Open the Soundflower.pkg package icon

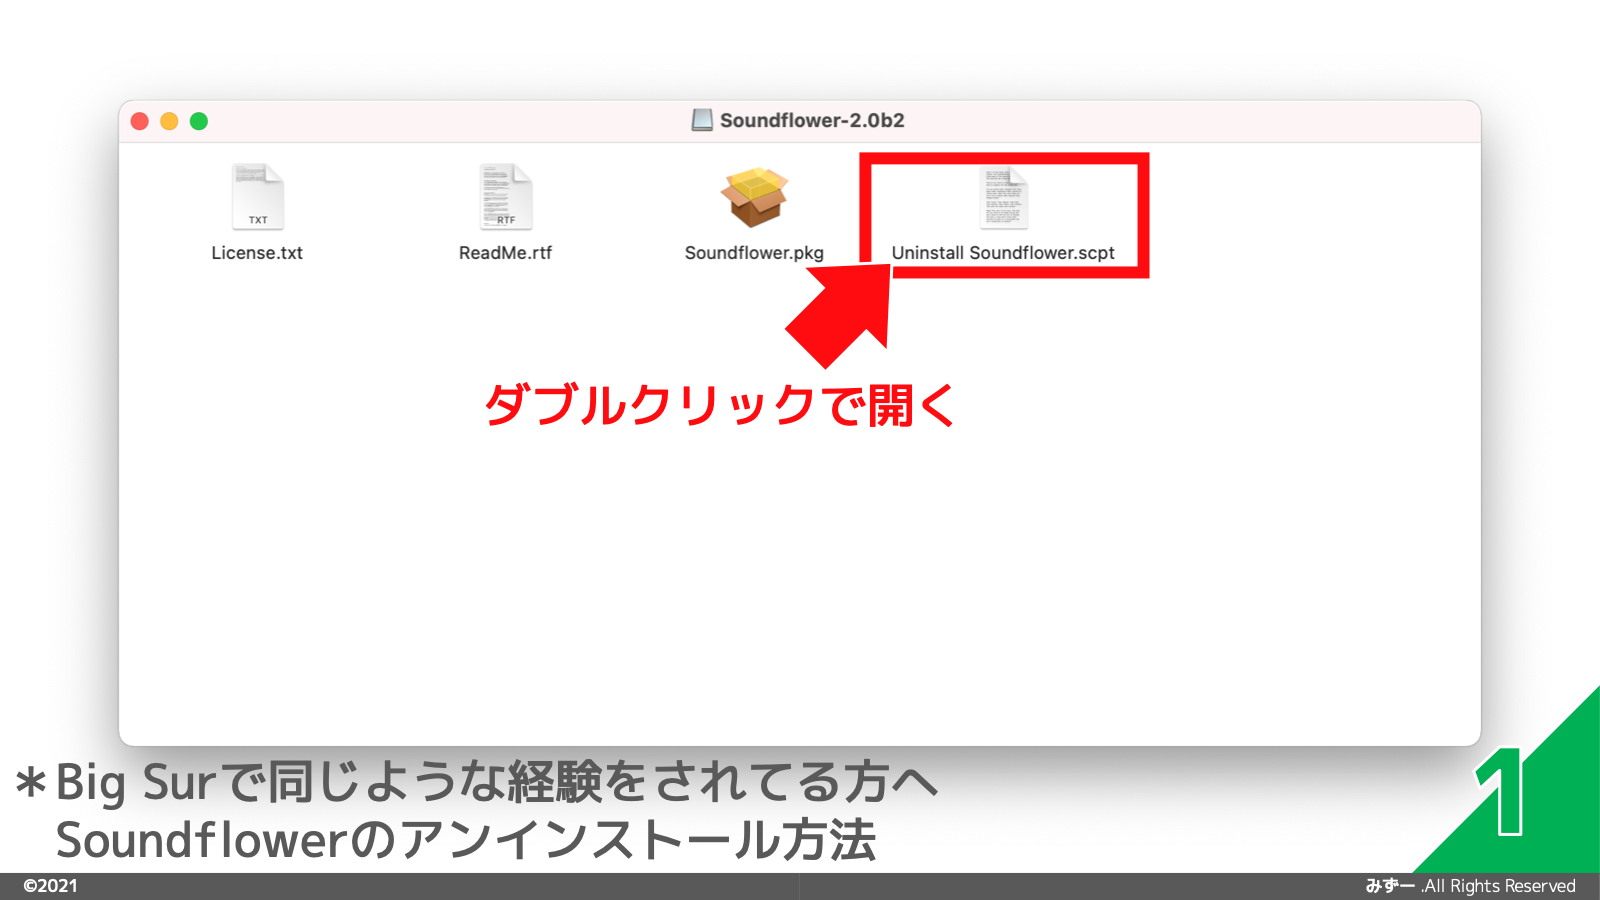(x=754, y=197)
